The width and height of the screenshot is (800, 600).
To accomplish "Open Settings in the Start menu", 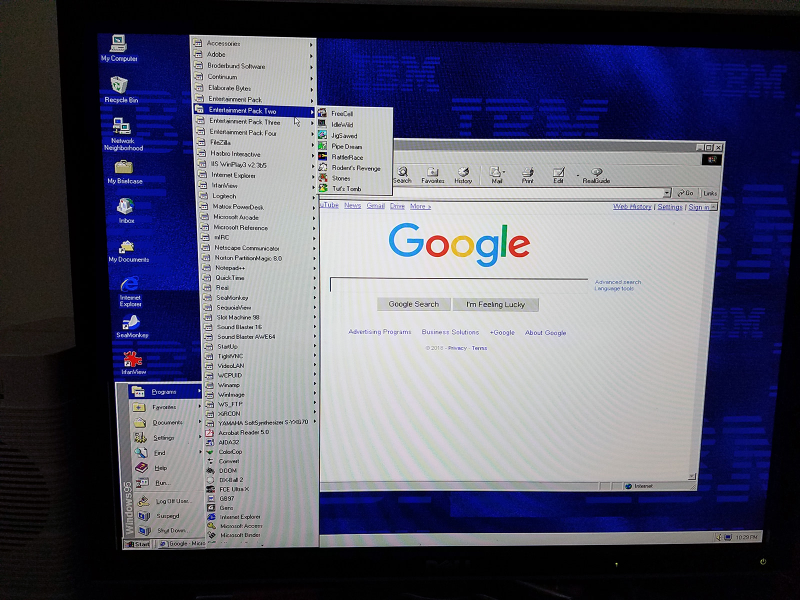I will [x=166, y=438].
